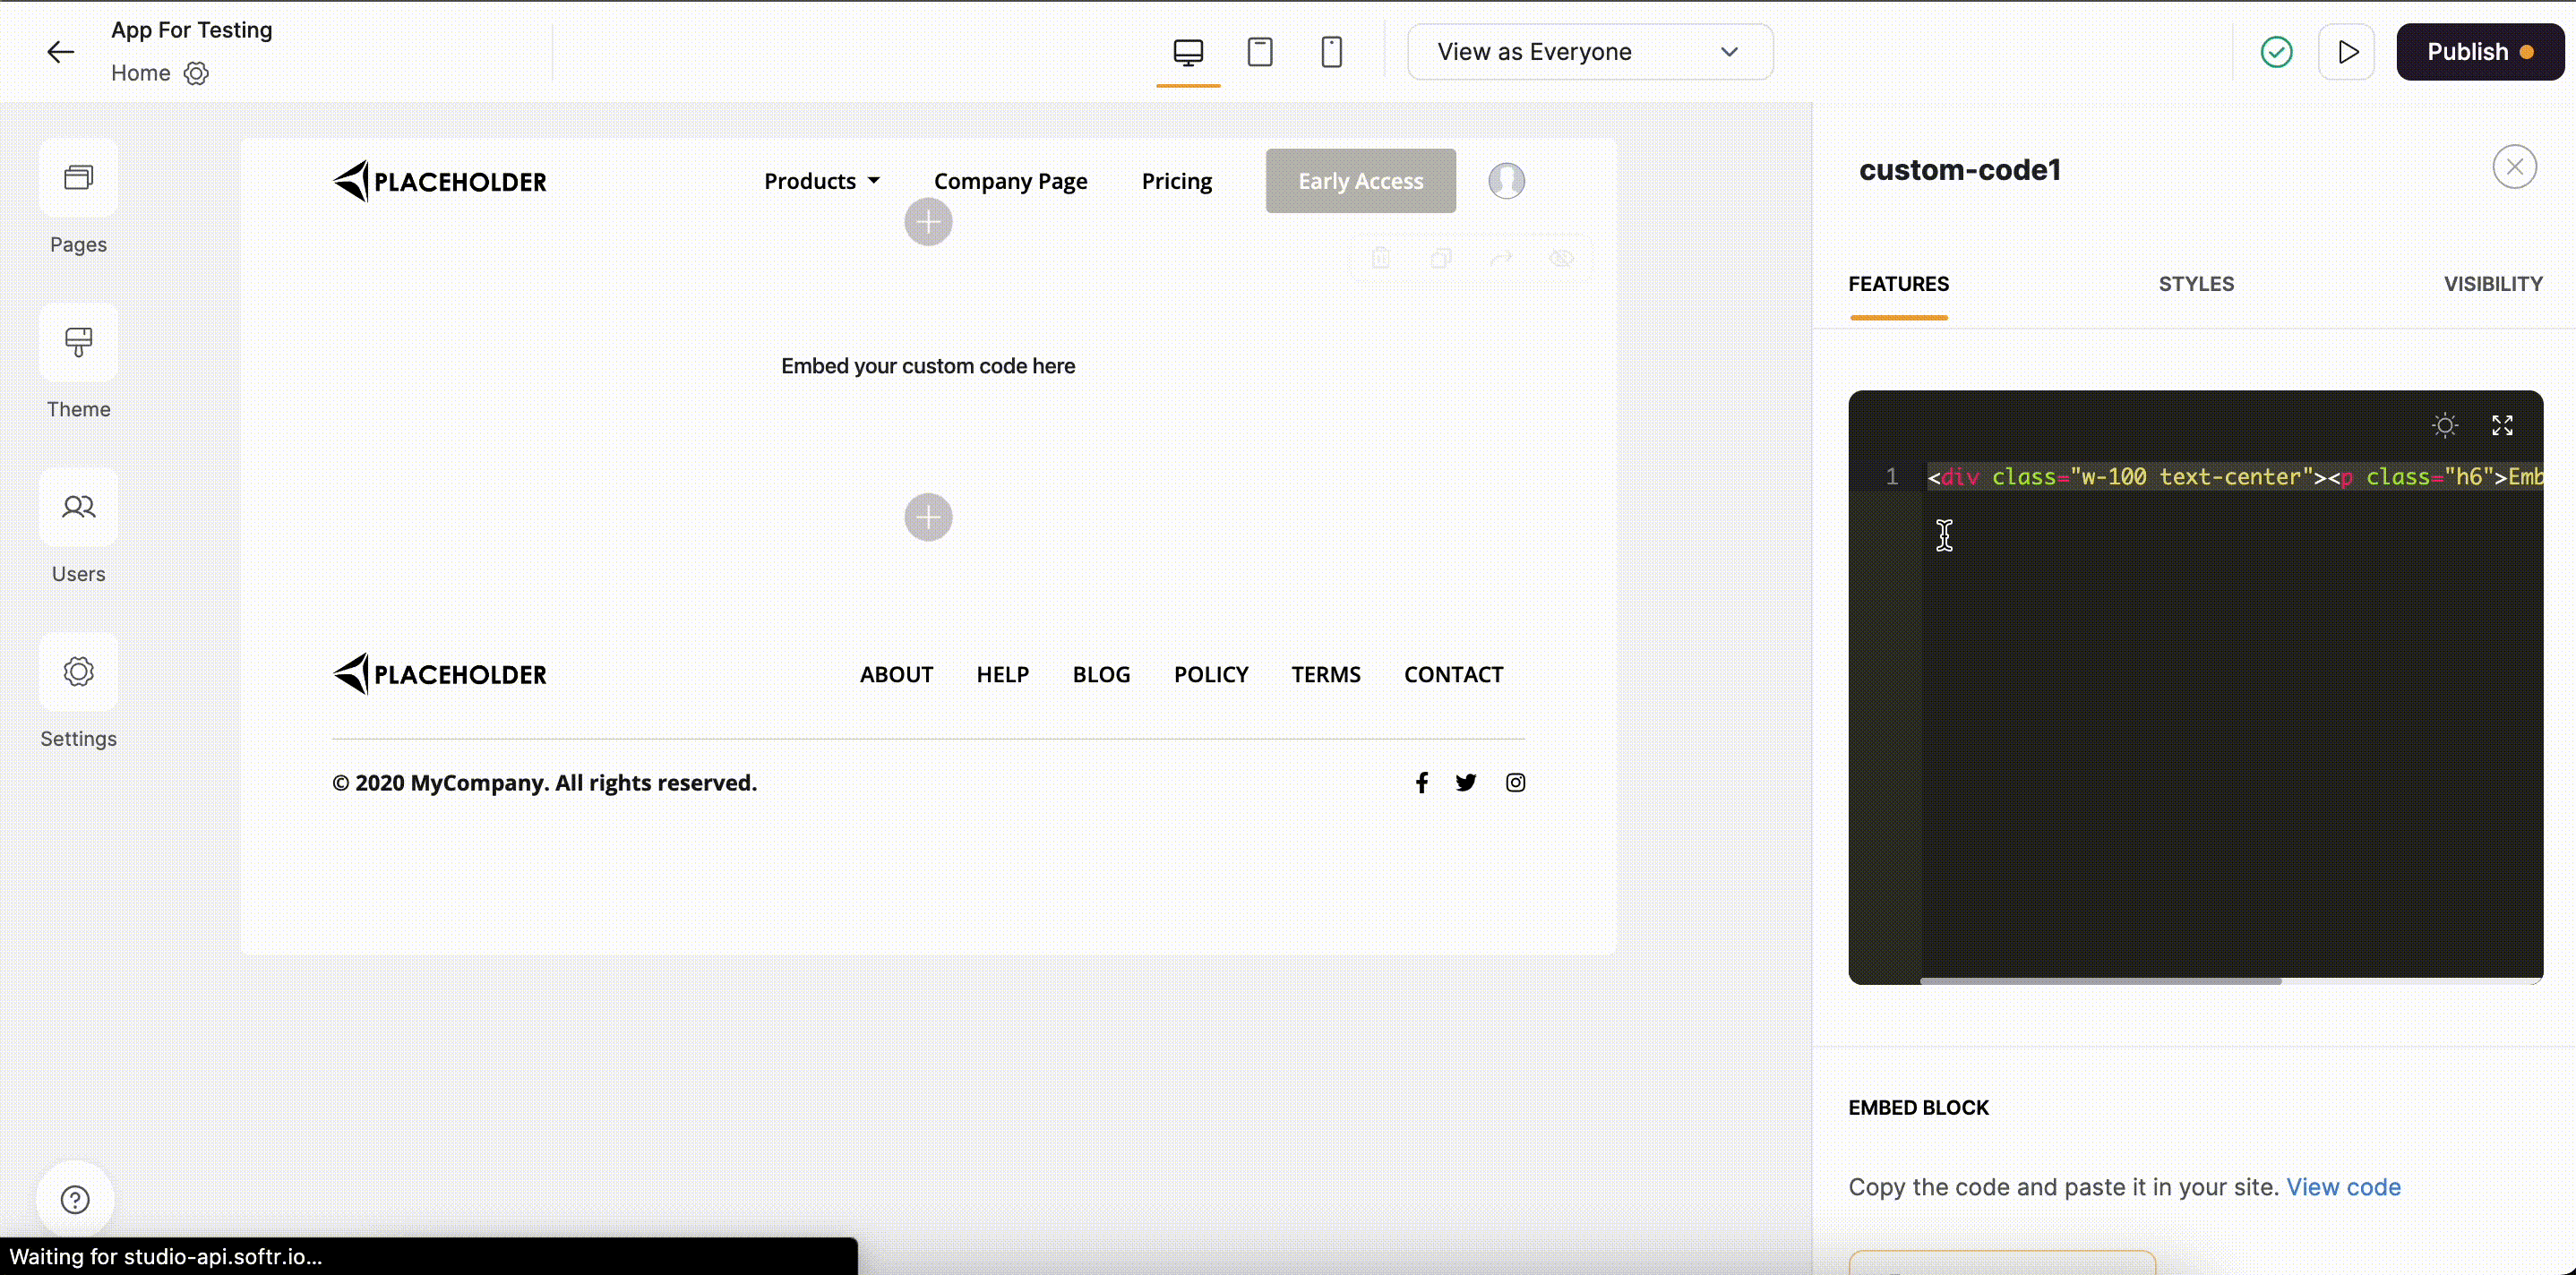This screenshot has height=1275, width=2576.
Task: Switch to tablet preview device icon
Action: pyautogui.click(x=1260, y=51)
